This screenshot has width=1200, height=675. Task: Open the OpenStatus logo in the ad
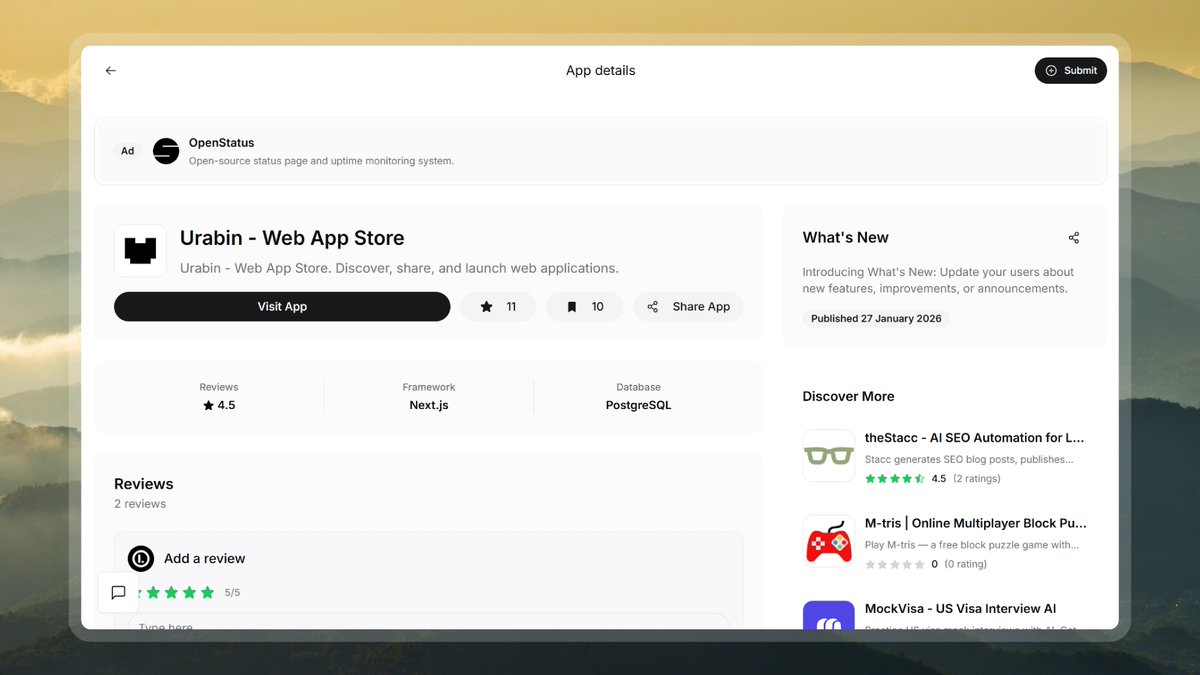(166, 151)
